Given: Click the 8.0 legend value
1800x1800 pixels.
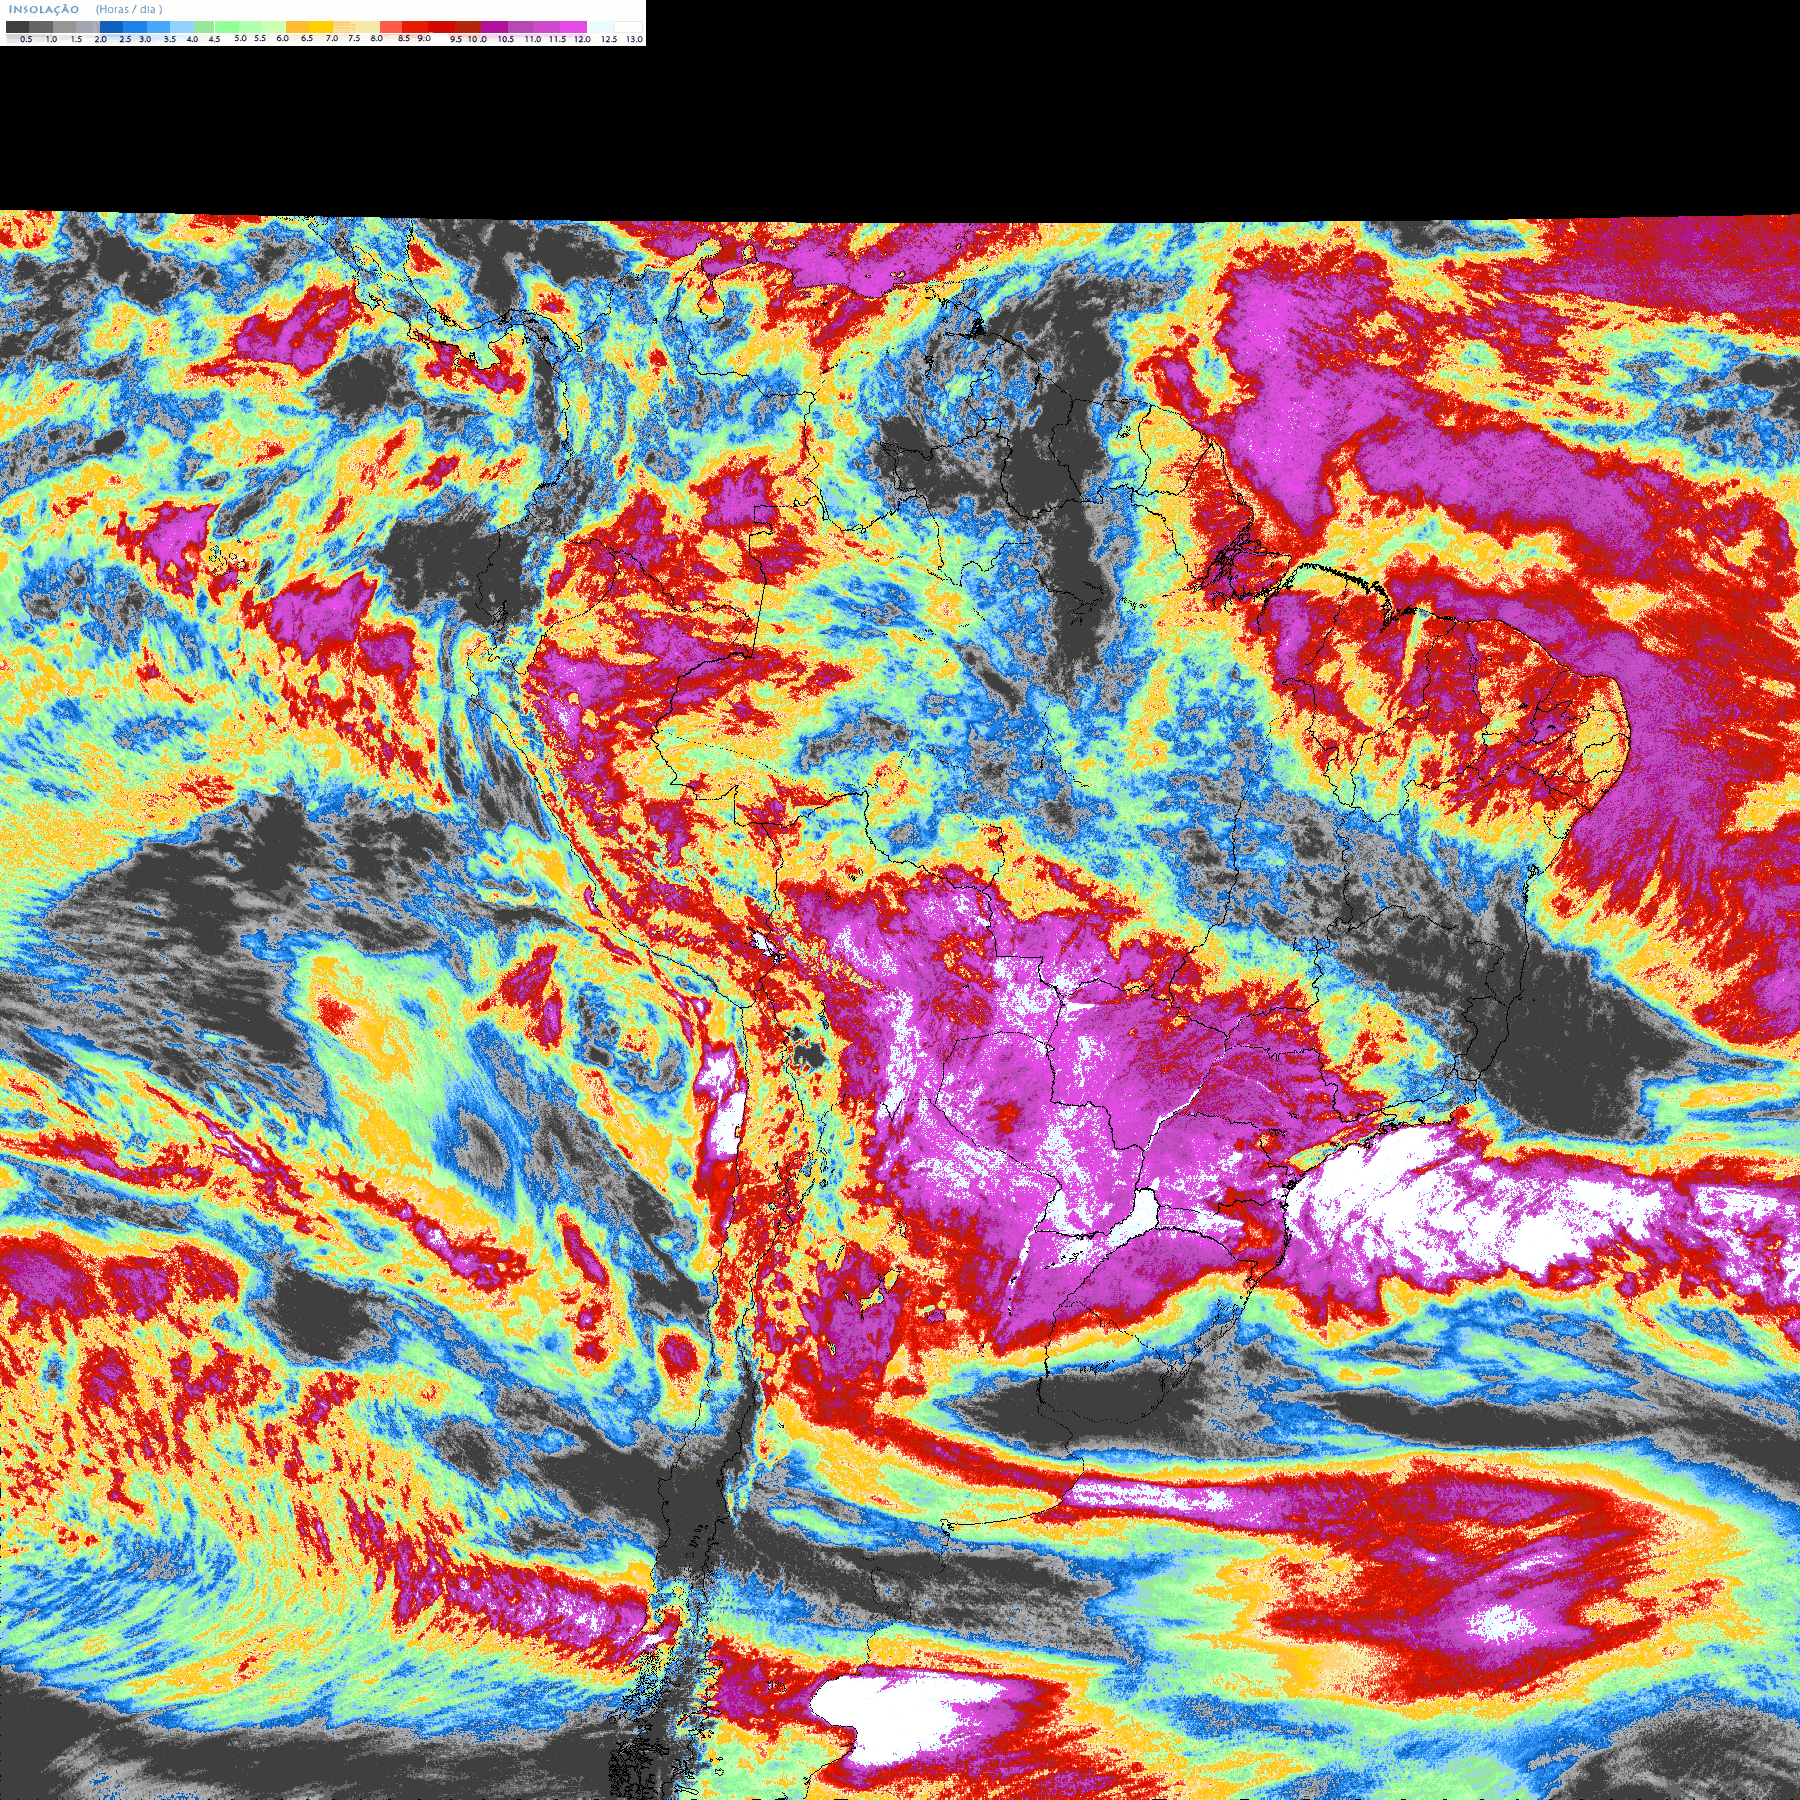Looking at the screenshot, I should (376, 38).
